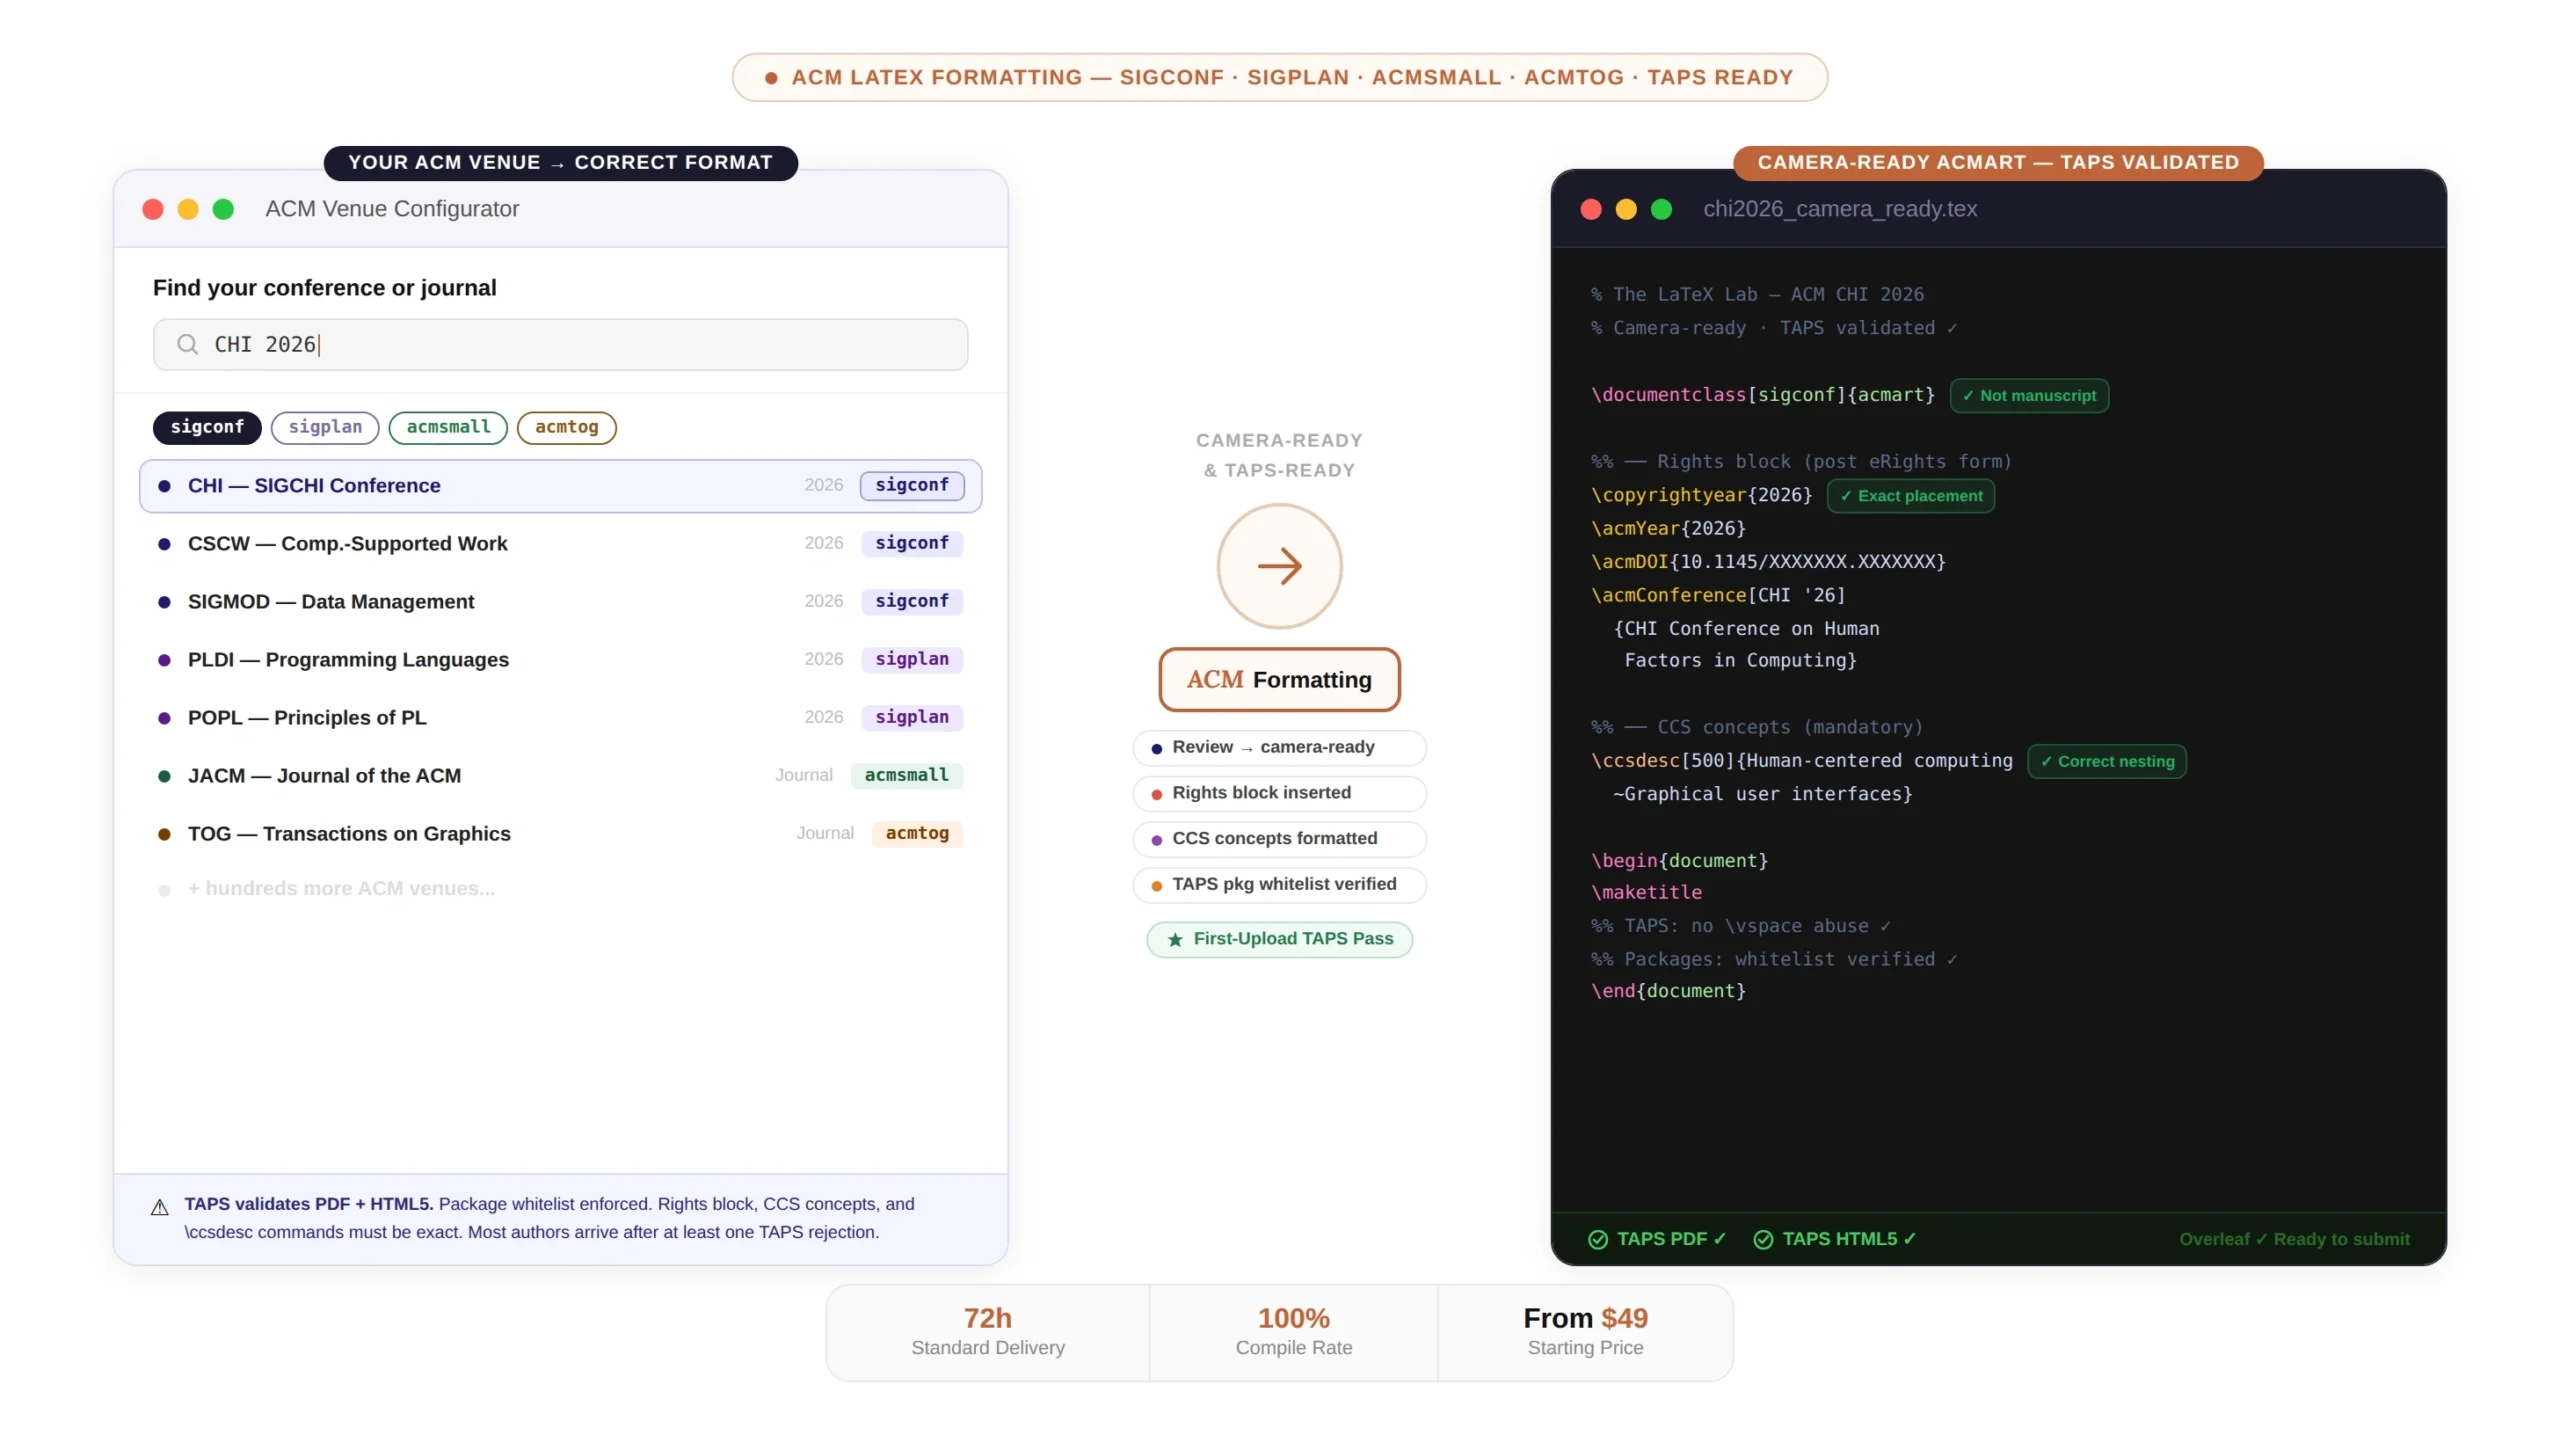Click the TAPS HTML5 checkmark icon
The width and height of the screenshot is (2560, 1435).
(x=1763, y=1240)
